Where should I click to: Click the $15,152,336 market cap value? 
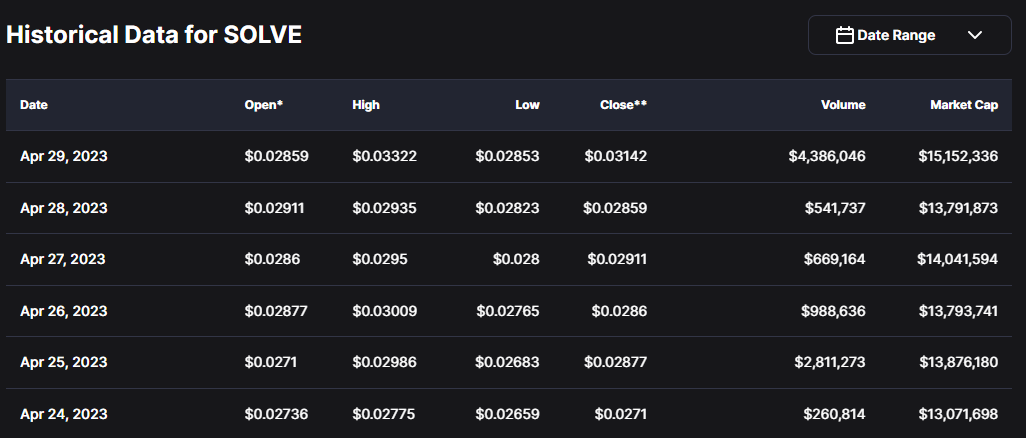(957, 156)
